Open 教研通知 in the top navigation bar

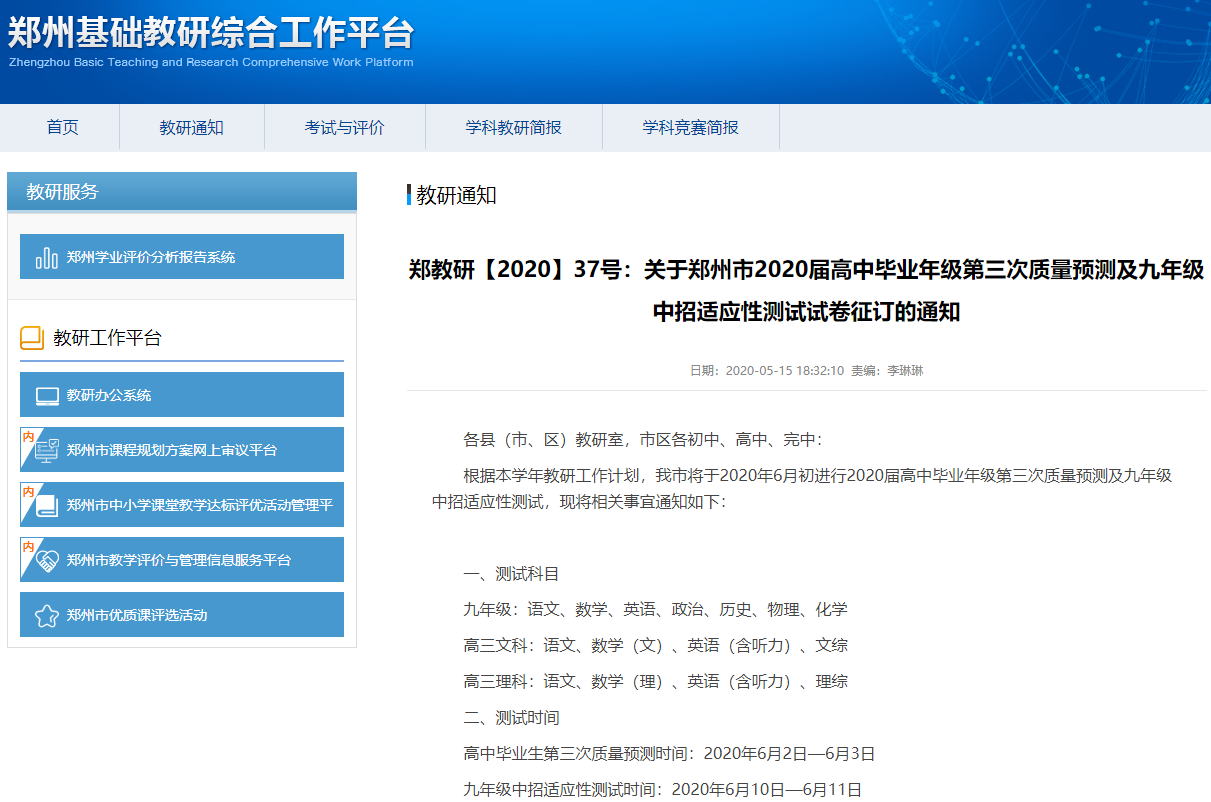click(191, 127)
